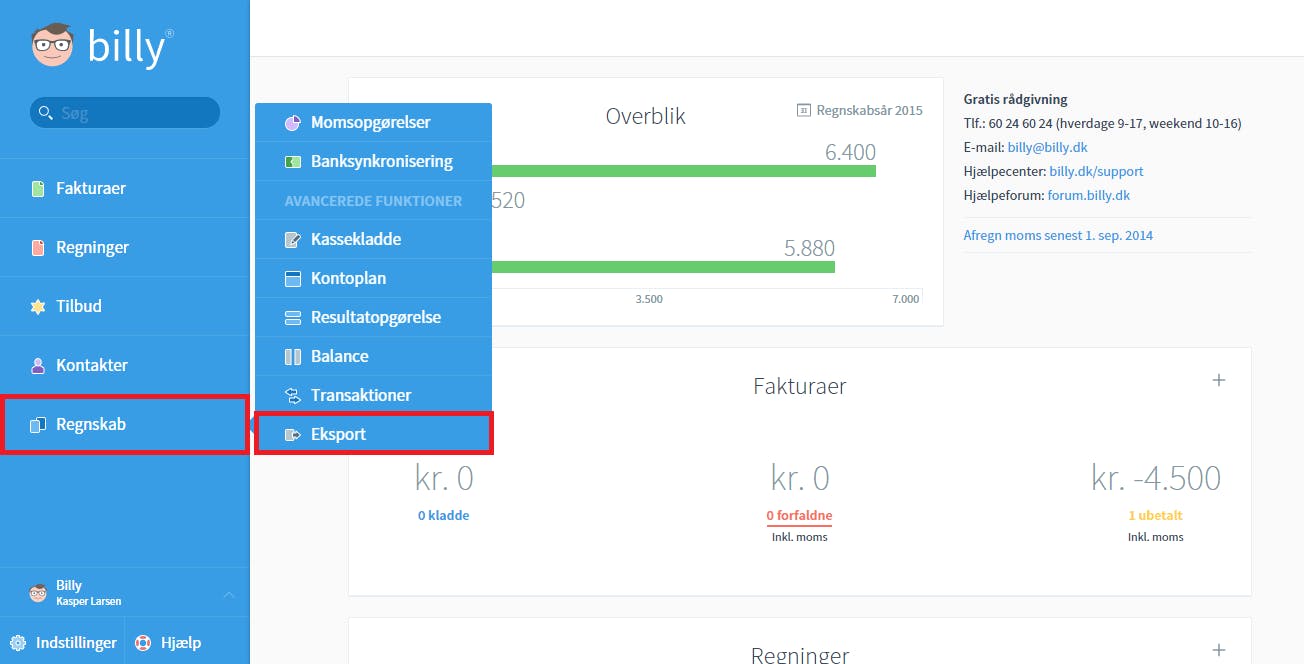Click the Banksynkronisering green icon
Screen dimensions: 1304x664
(293, 162)
